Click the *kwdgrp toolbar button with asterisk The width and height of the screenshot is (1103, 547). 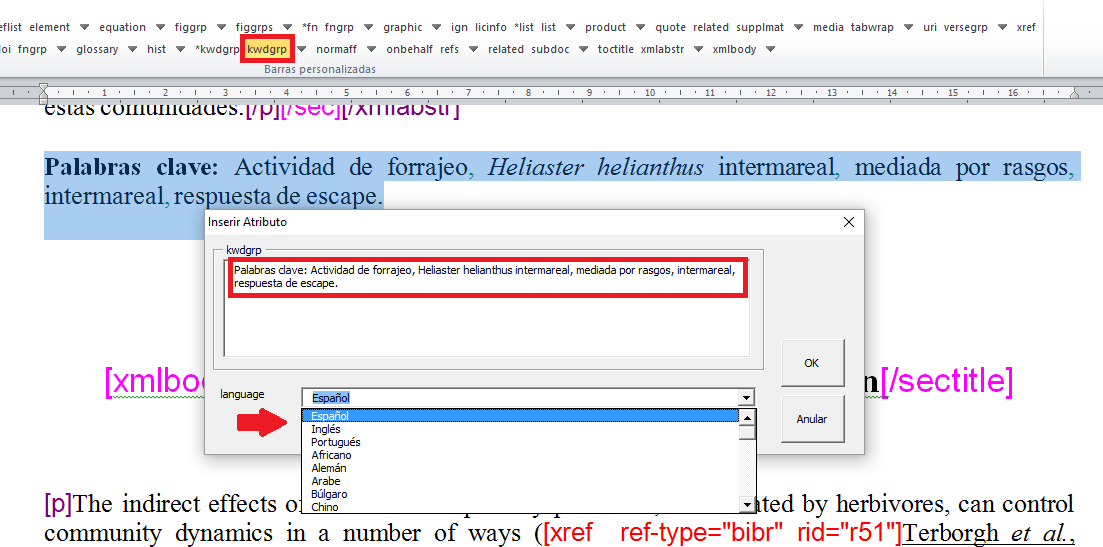pyautogui.click(x=217, y=49)
